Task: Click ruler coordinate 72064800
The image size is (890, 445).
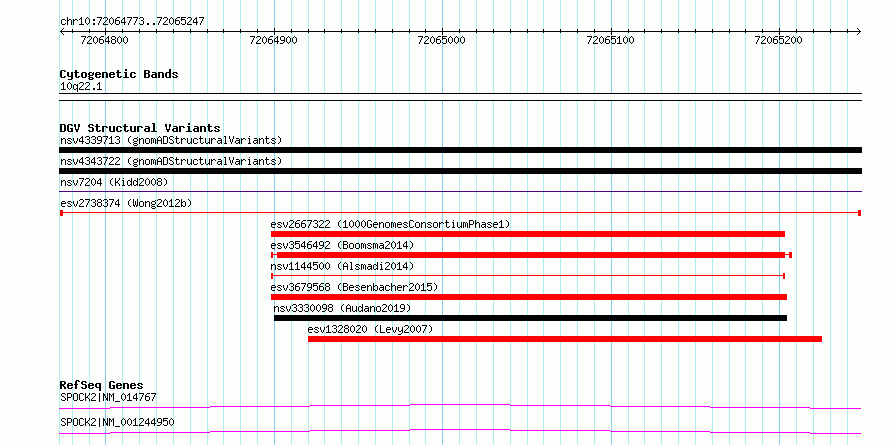Action: pyautogui.click(x=104, y=40)
